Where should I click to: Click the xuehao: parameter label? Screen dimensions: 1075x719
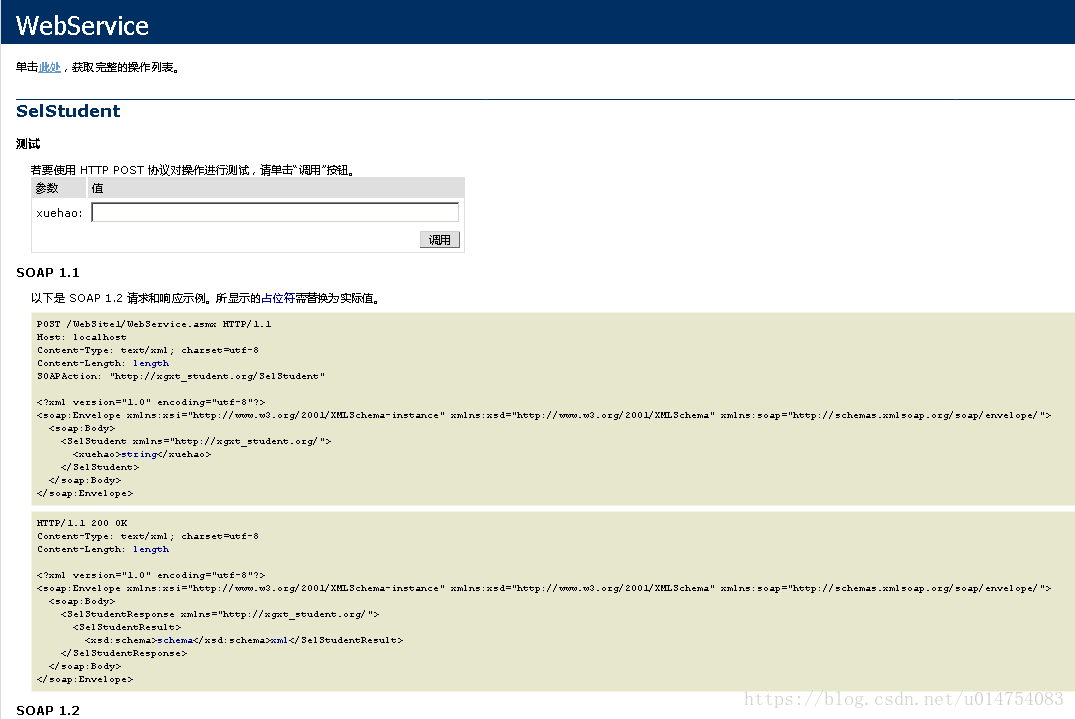click(59, 213)
